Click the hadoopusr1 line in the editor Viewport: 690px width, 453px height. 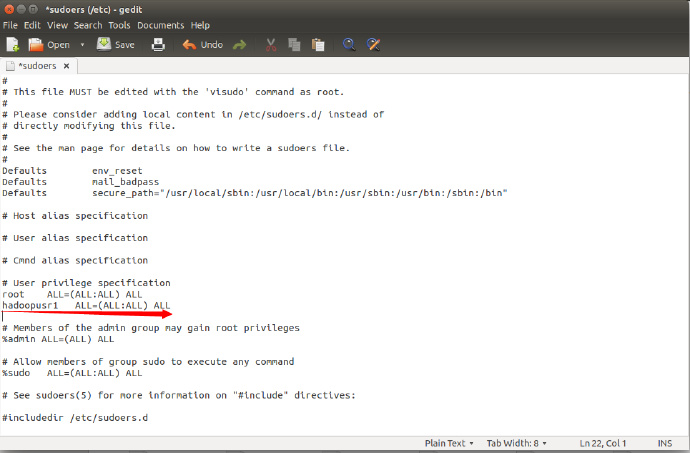tap(86, 305)
